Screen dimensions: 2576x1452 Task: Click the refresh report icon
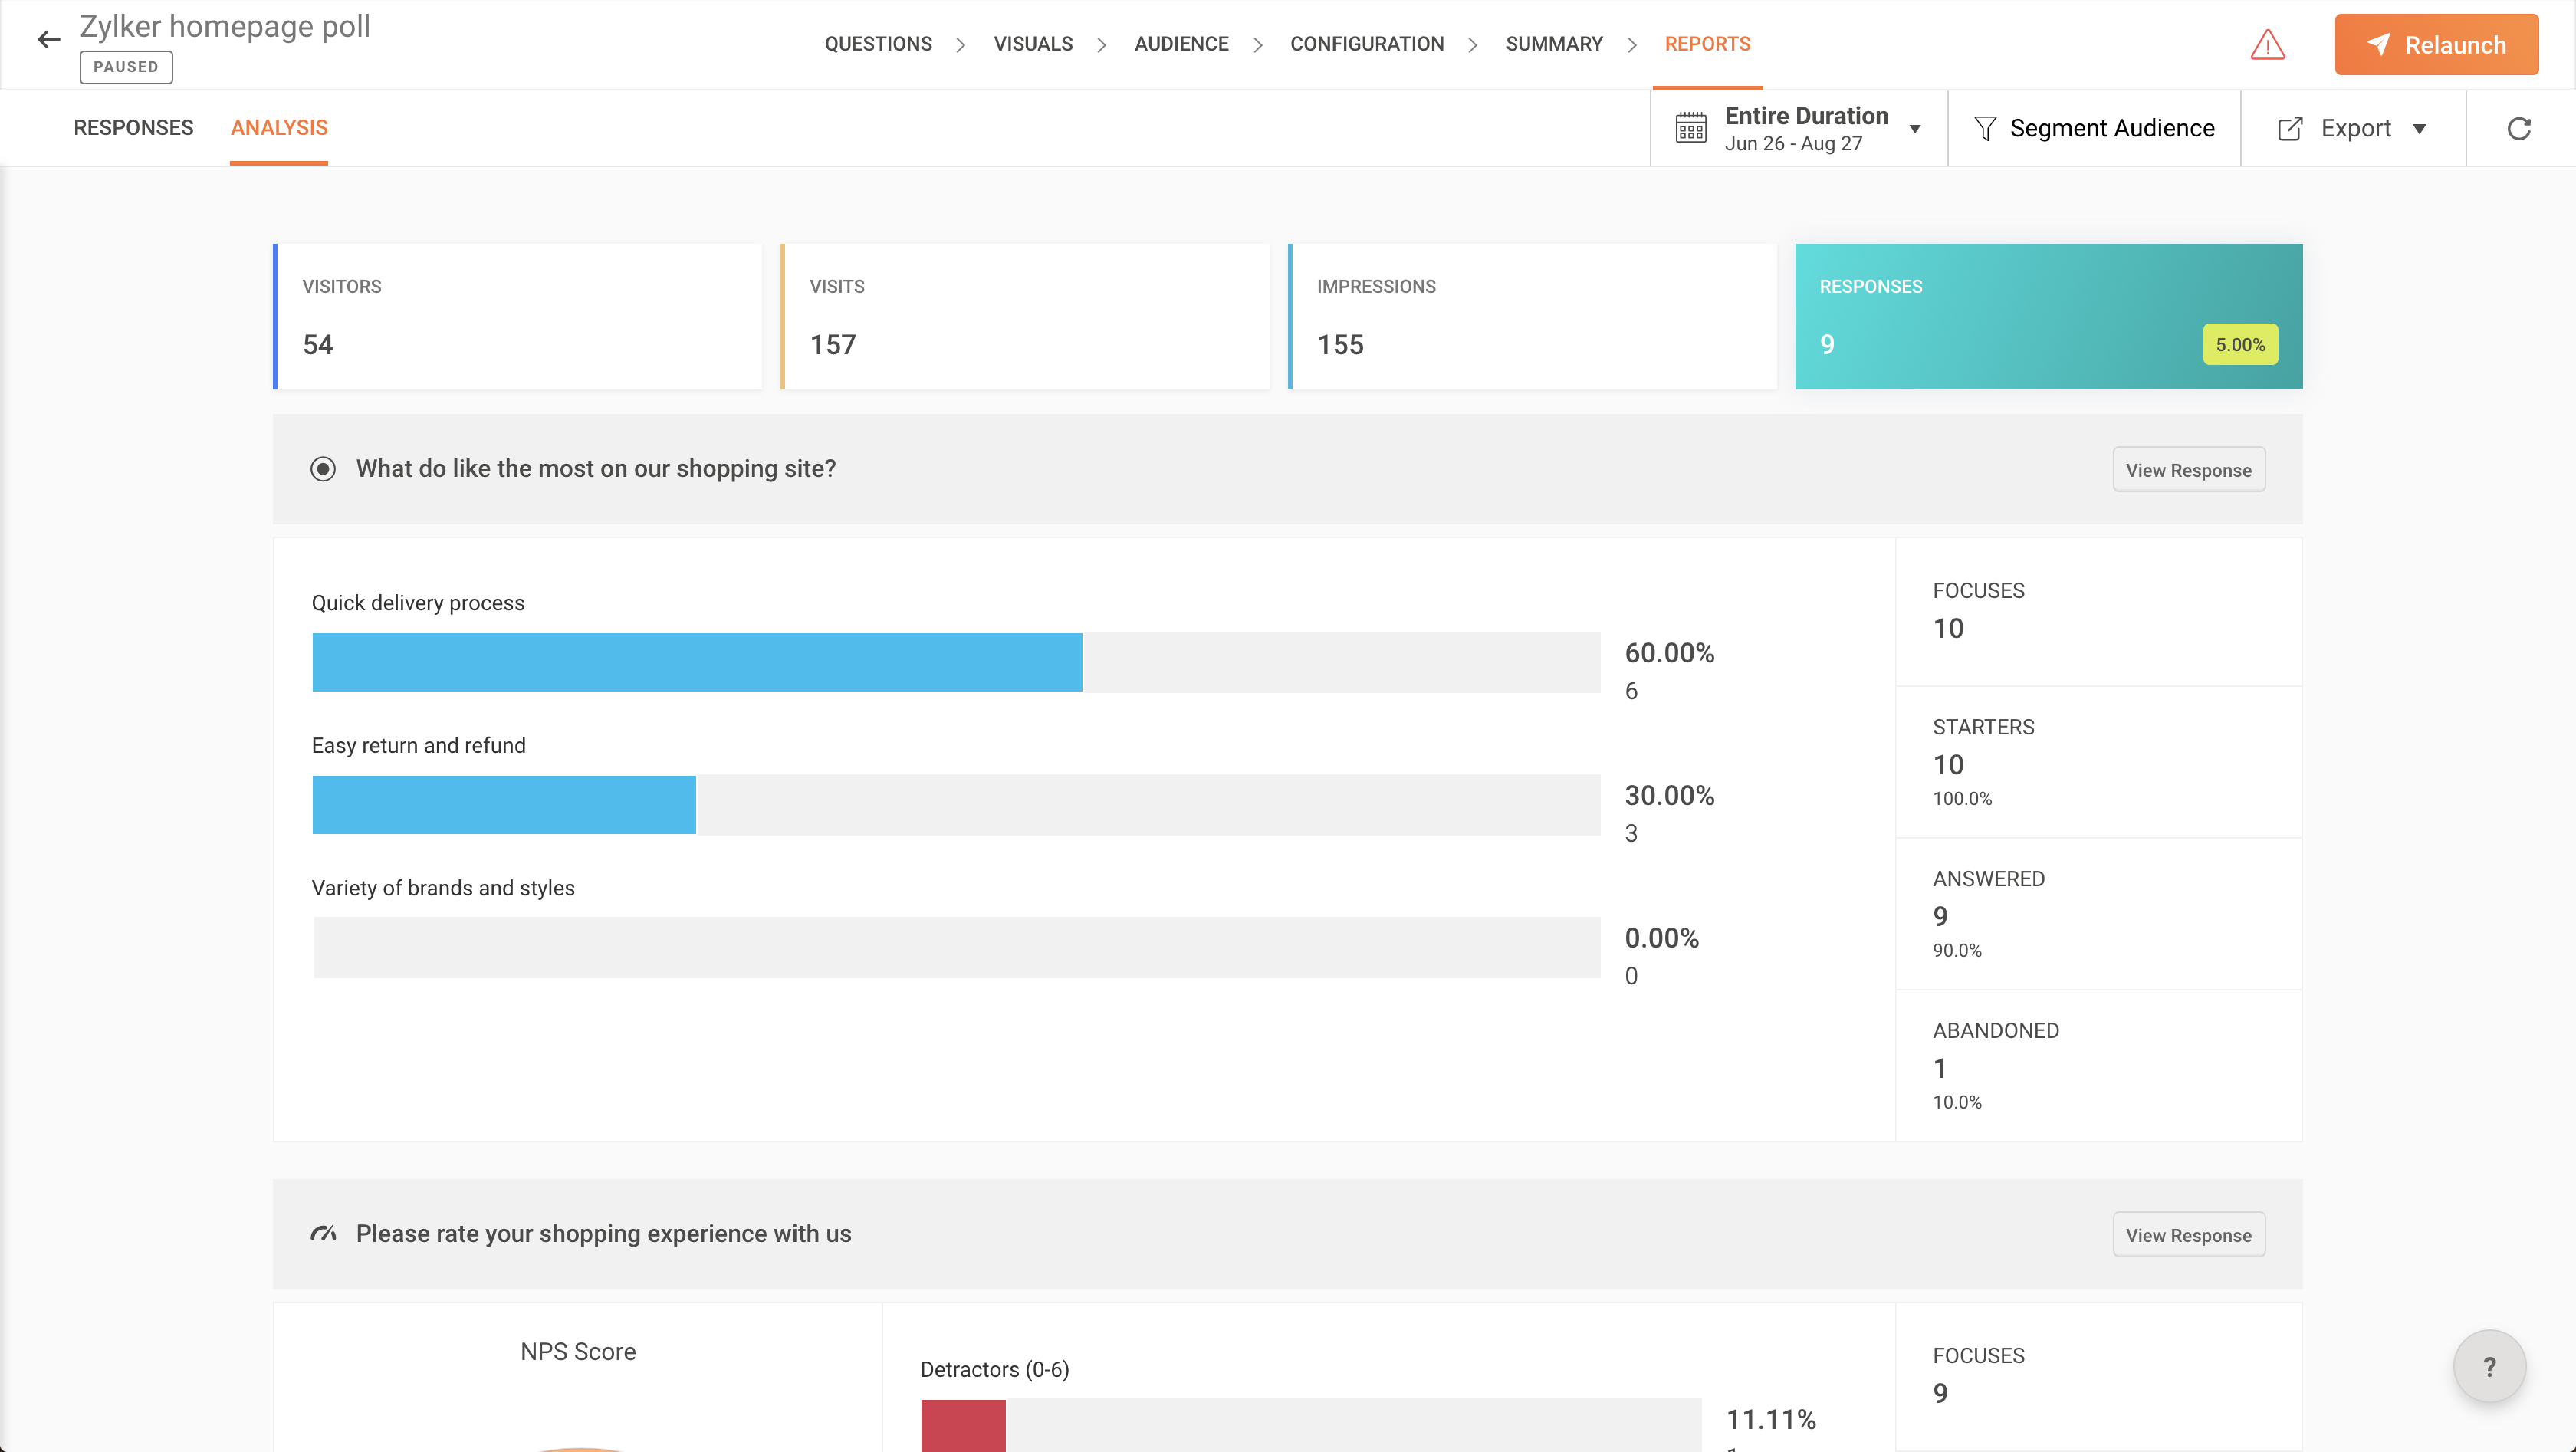pyautogui.click(x=2518, y=128)
